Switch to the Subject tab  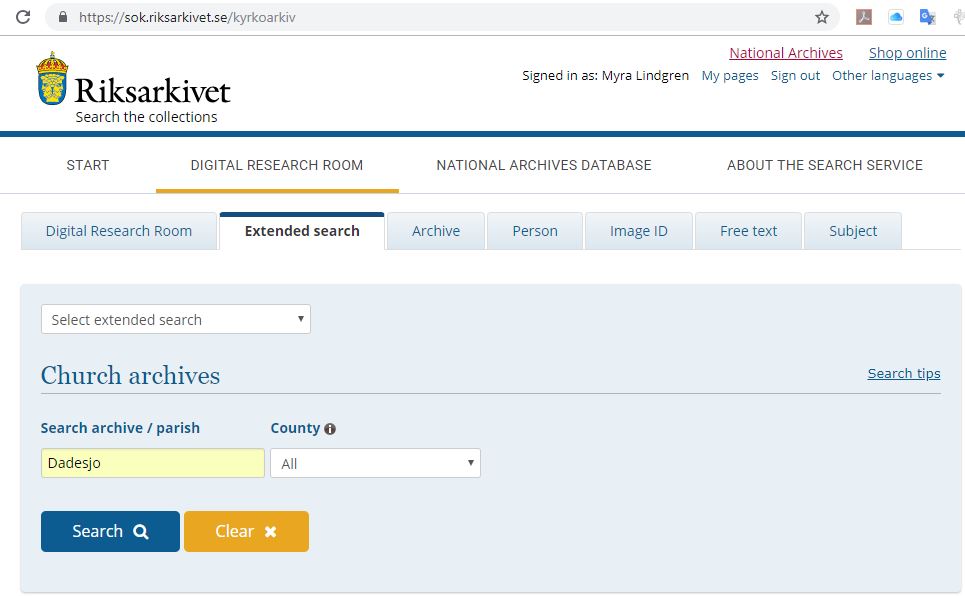[853, 231]
